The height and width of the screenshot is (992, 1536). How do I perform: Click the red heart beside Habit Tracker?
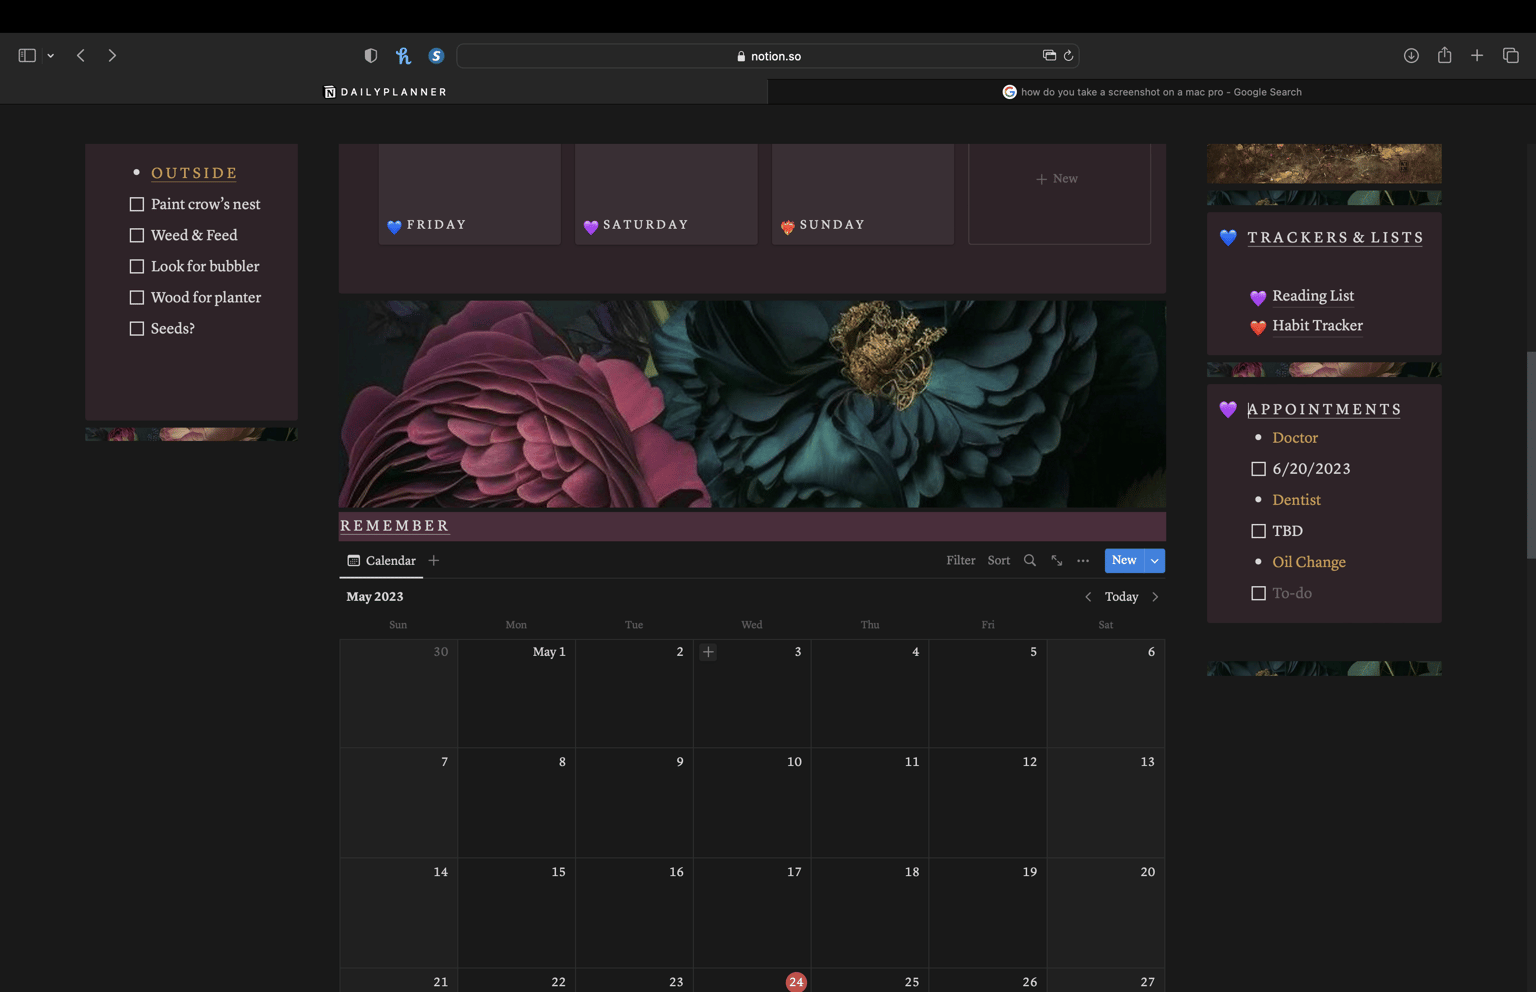(x=1258, y=327)
